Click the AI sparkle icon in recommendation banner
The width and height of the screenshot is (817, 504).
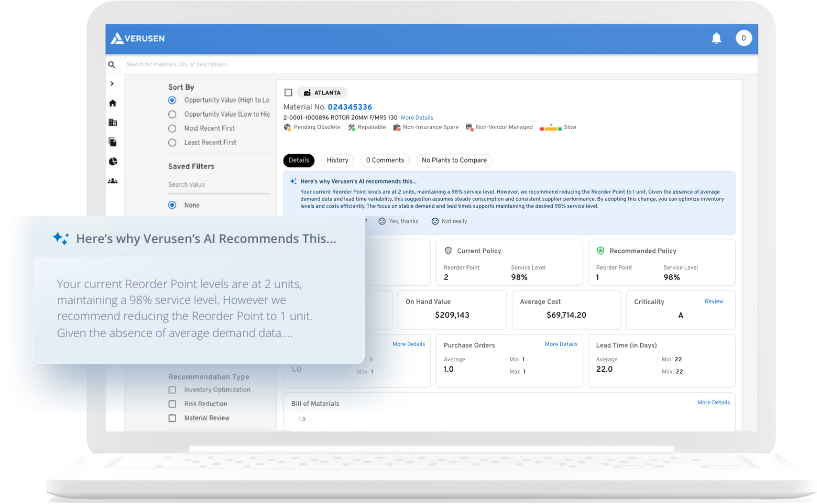[293, 181]
